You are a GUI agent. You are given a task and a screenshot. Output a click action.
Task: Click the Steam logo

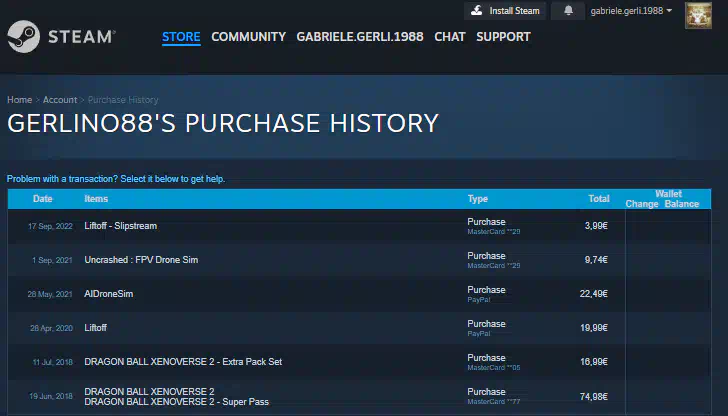61,37
